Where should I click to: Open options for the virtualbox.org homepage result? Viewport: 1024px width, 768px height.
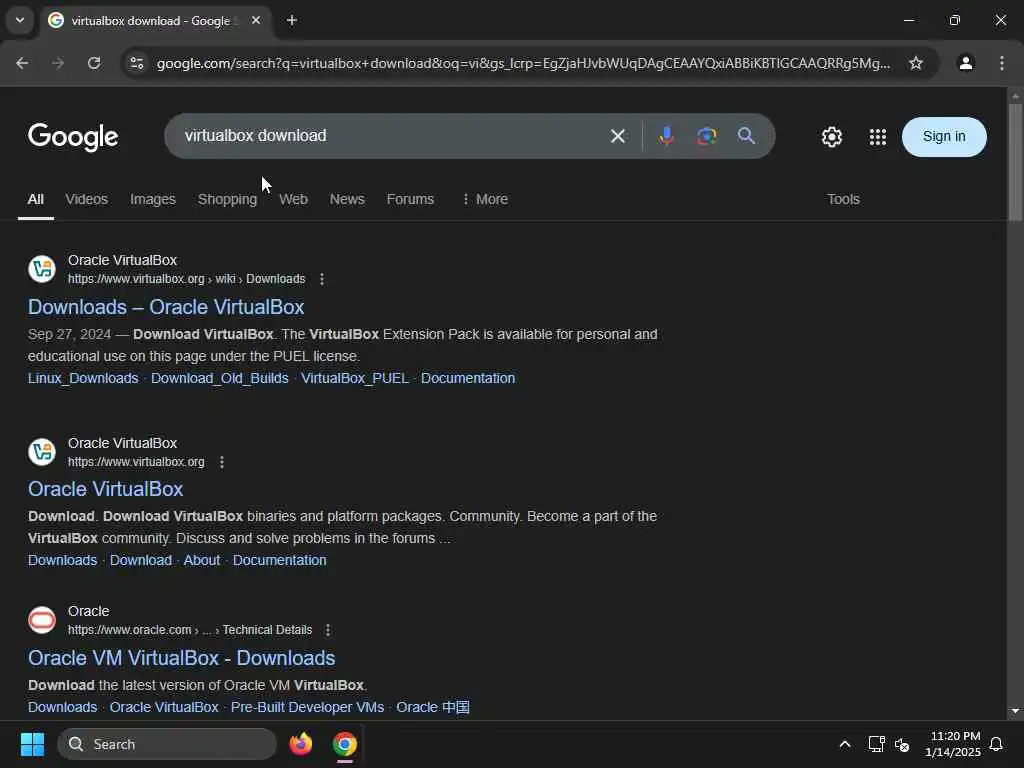[x=221, y=462]
